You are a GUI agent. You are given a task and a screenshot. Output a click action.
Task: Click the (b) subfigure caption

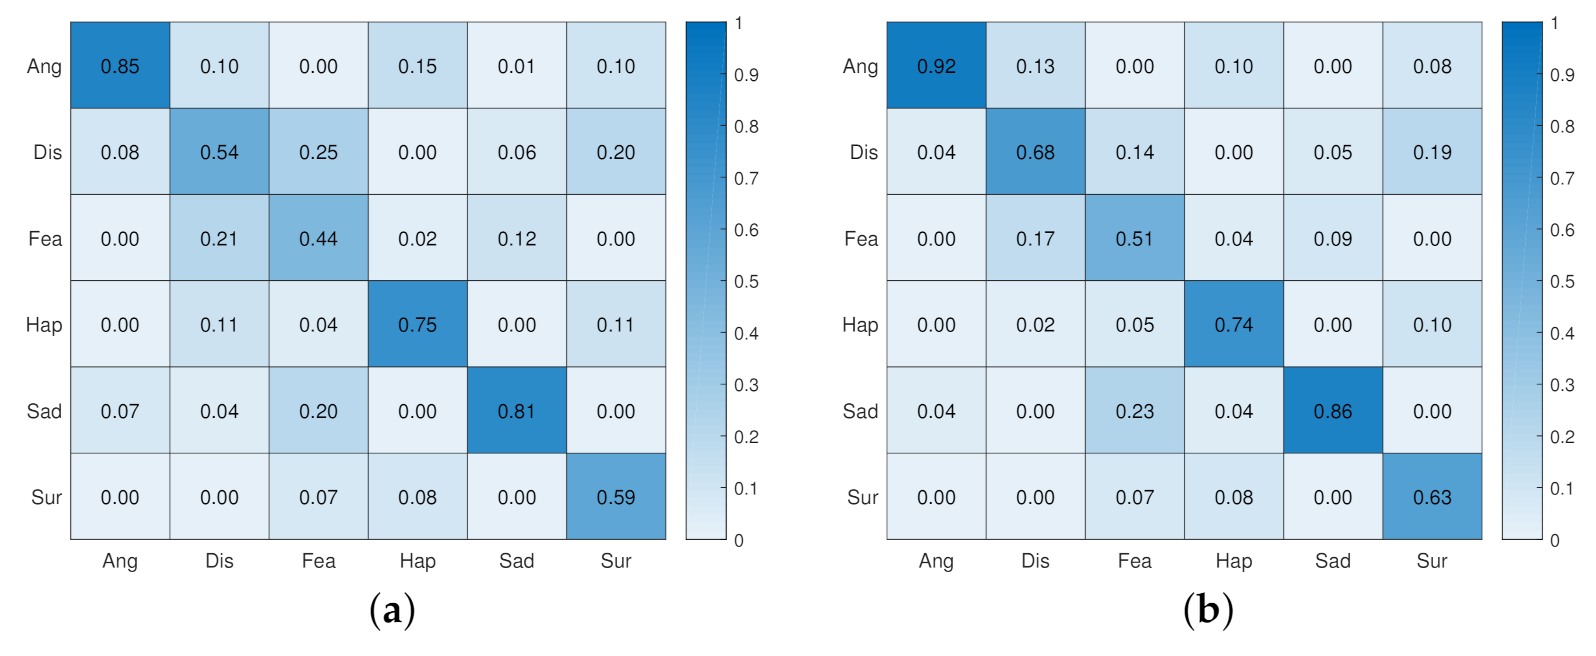pos(1208,609)
